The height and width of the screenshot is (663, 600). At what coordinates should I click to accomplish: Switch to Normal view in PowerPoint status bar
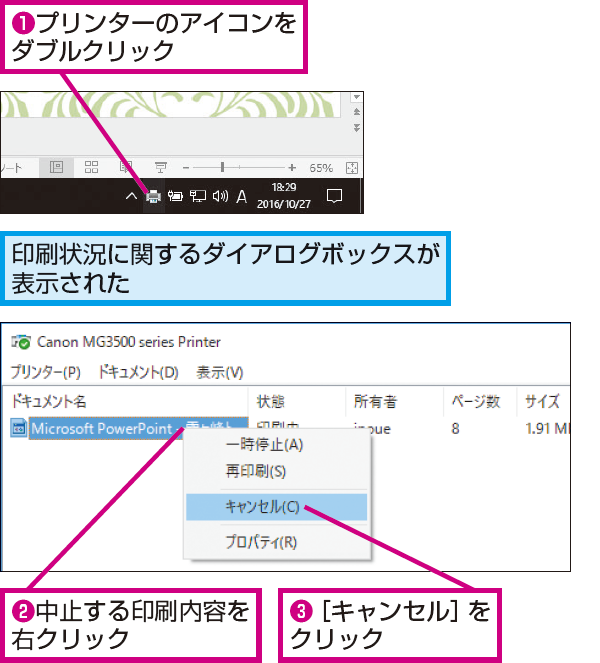[56, 167]
